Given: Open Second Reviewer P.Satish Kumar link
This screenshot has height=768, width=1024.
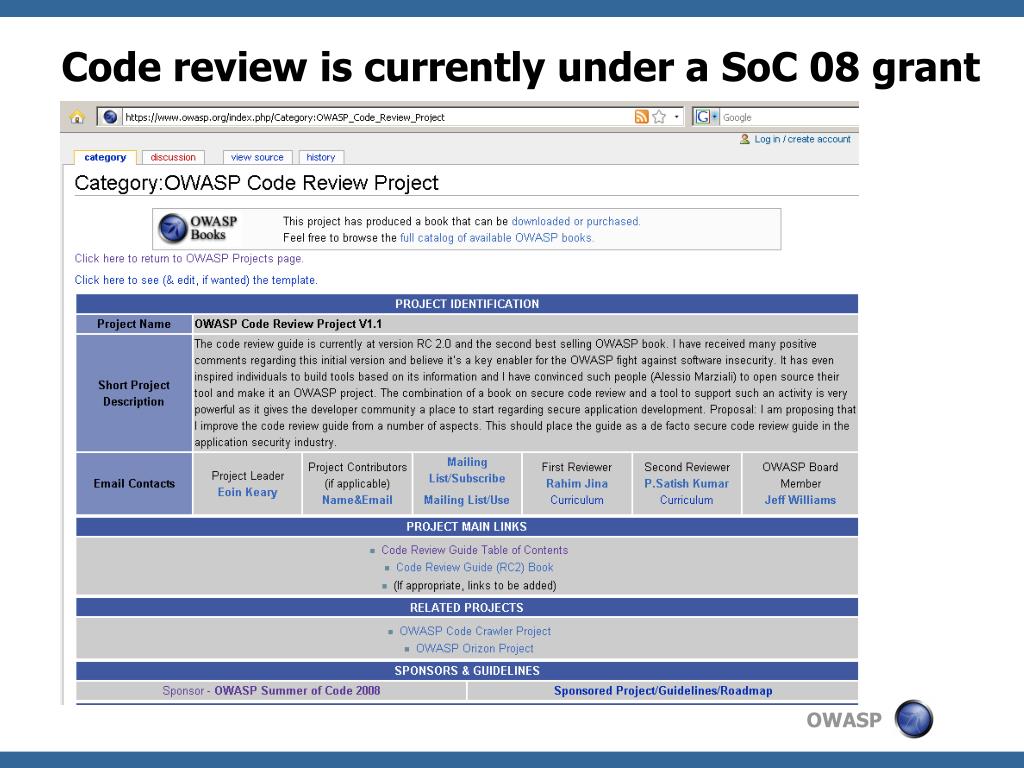Looking at the screenshot, I should click(x=686, y=484).
